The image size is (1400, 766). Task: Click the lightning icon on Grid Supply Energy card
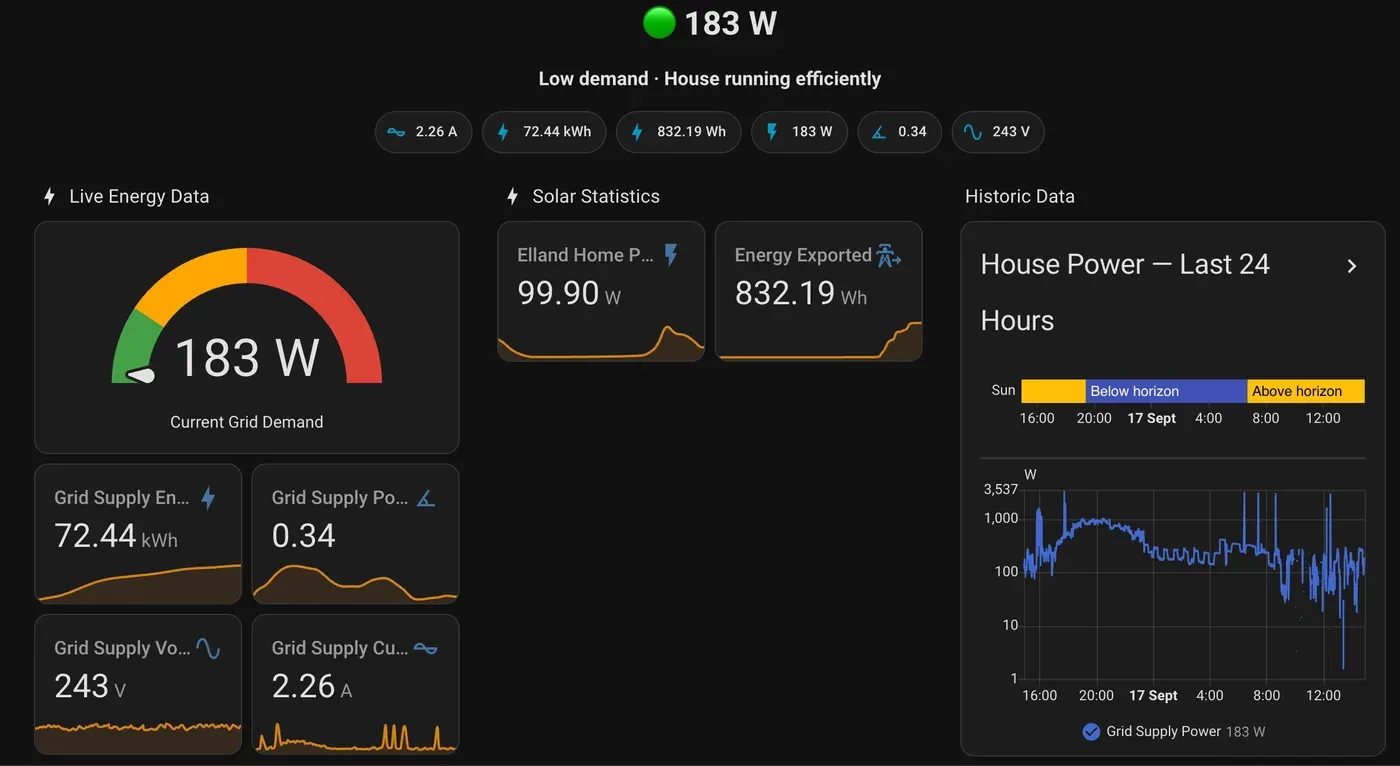208,498
